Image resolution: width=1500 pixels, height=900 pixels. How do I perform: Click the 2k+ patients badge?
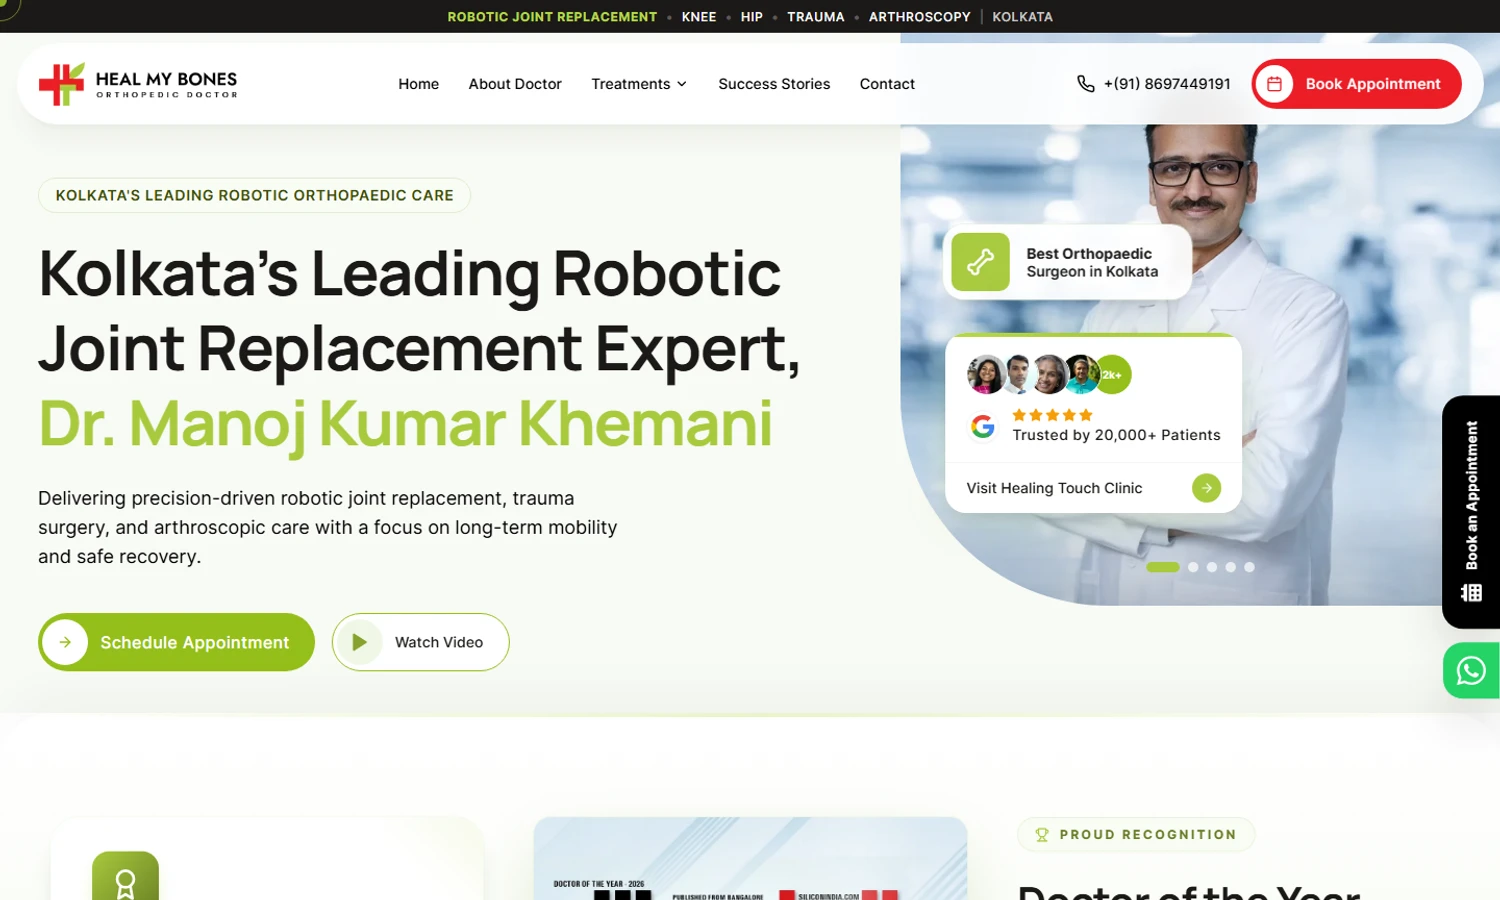(x=1112, y=375)
